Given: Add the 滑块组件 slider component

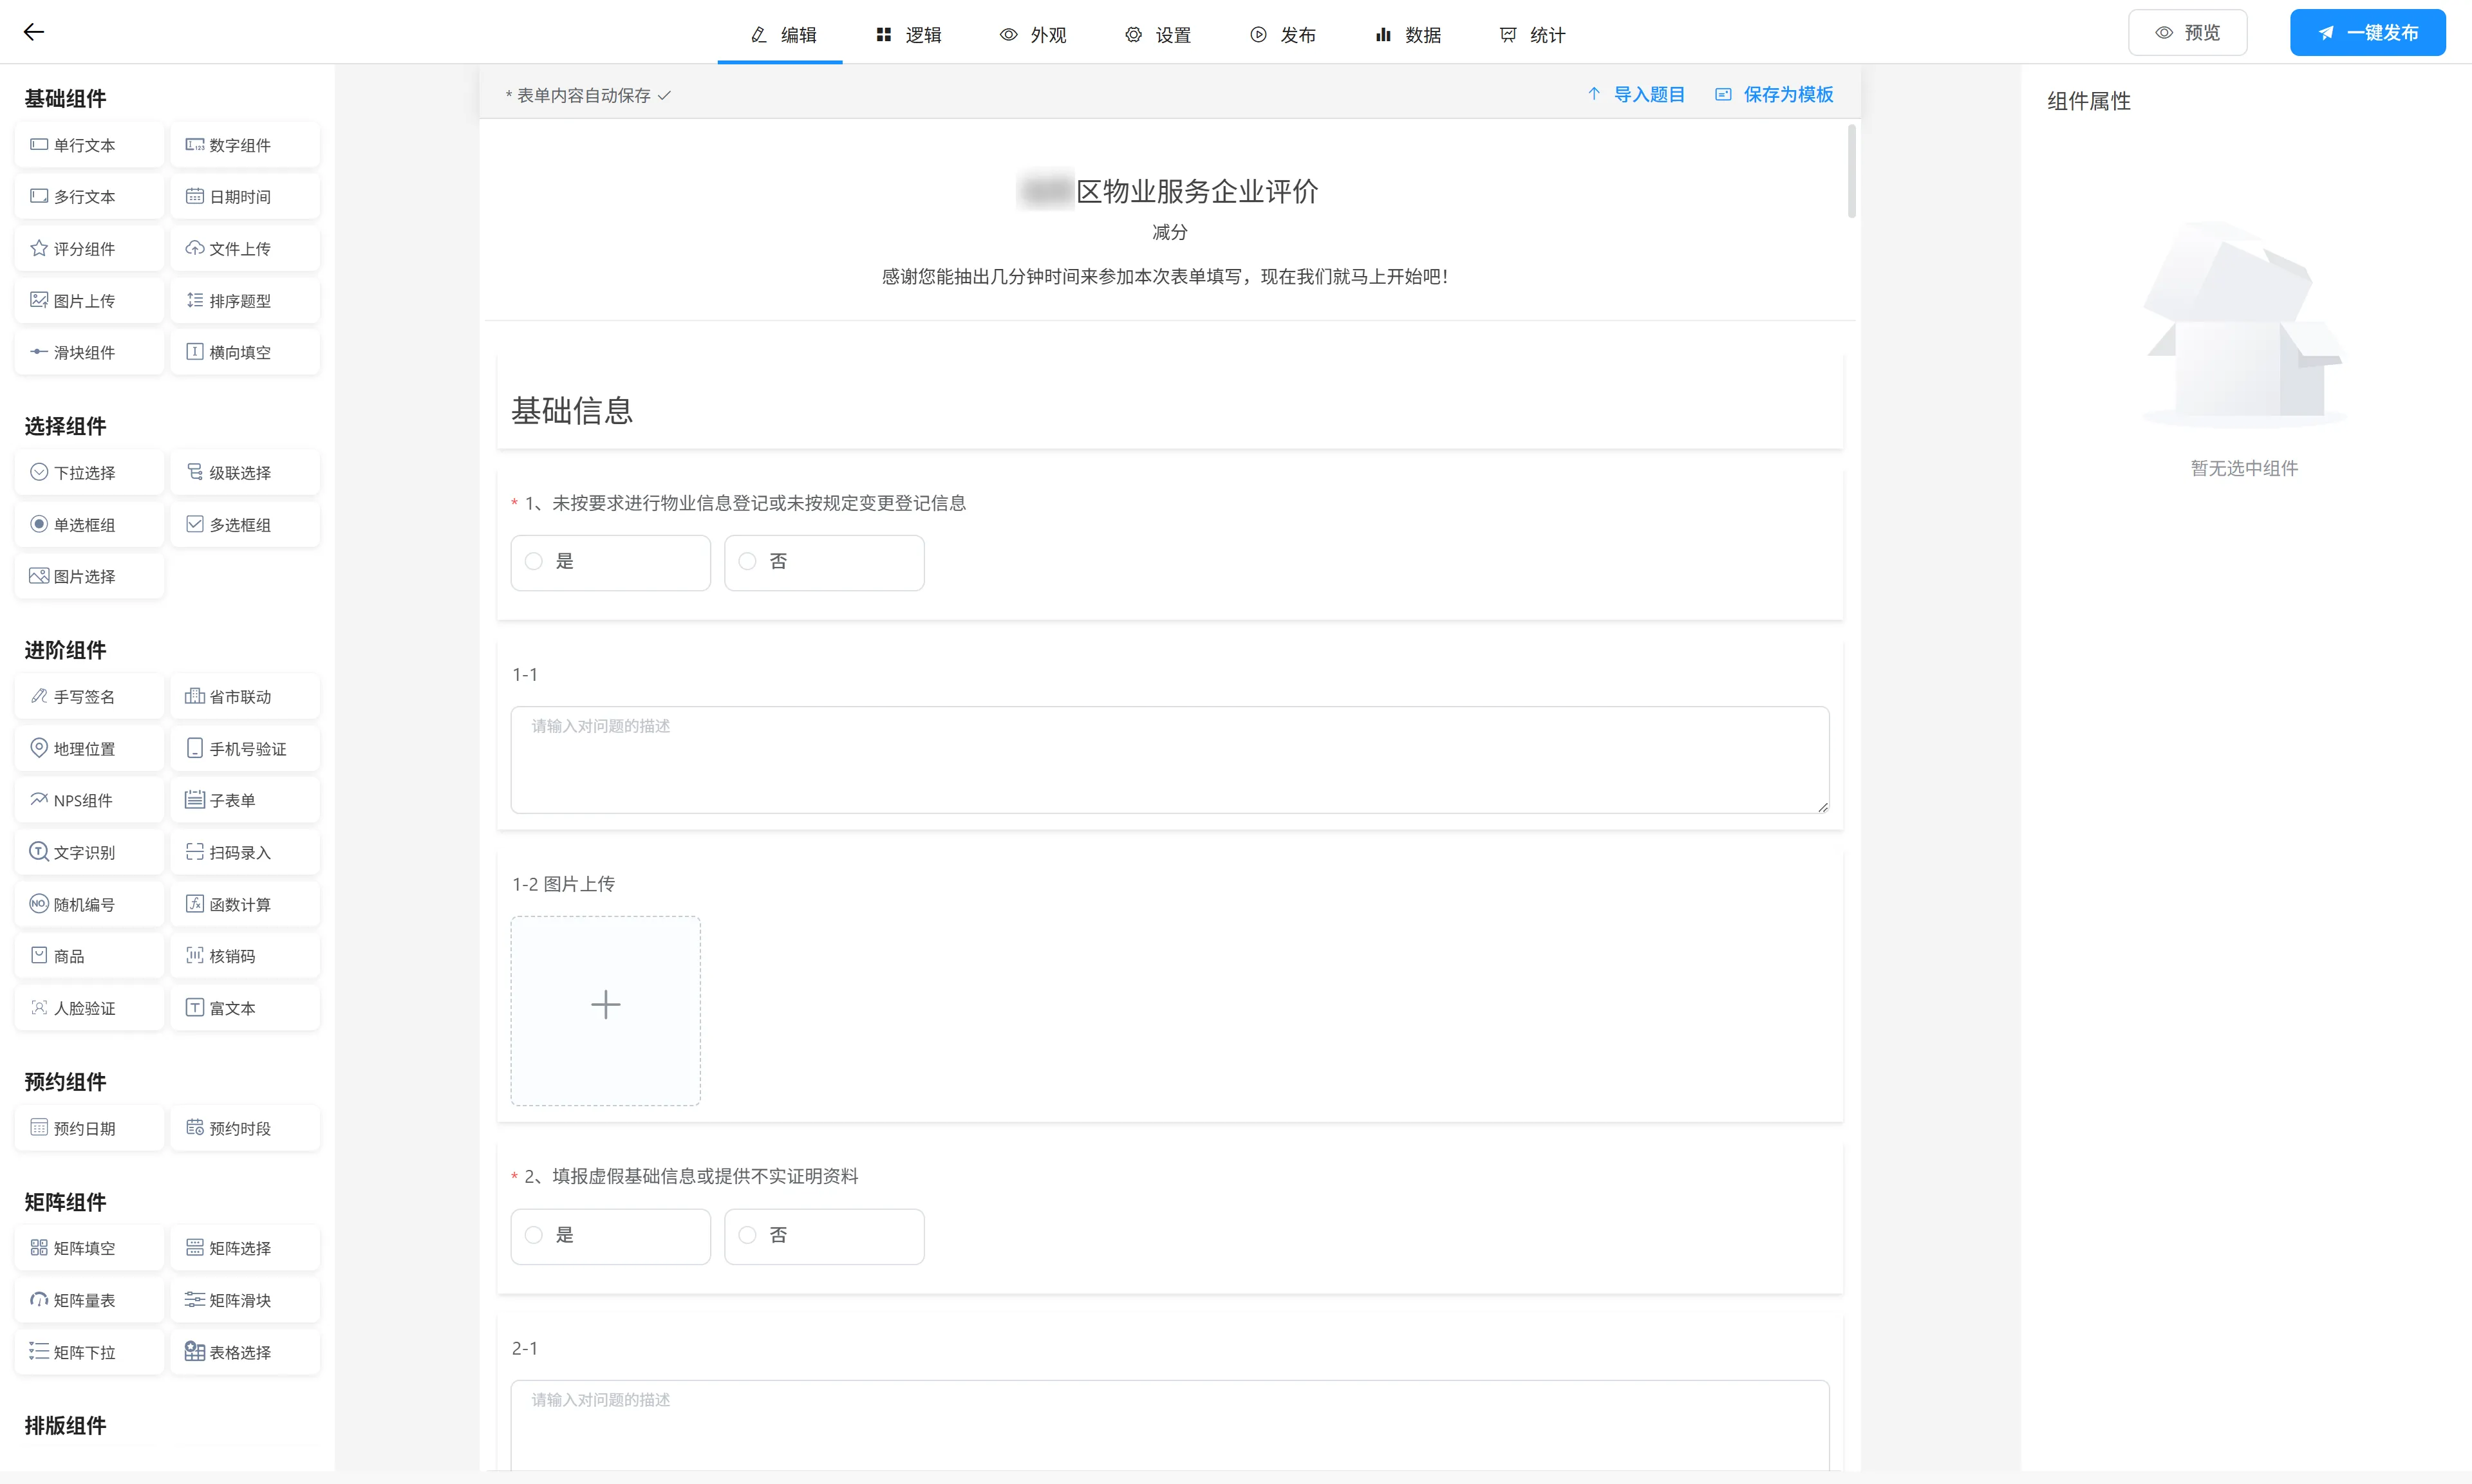Looking at the screenshot, I should click(89, 352).
